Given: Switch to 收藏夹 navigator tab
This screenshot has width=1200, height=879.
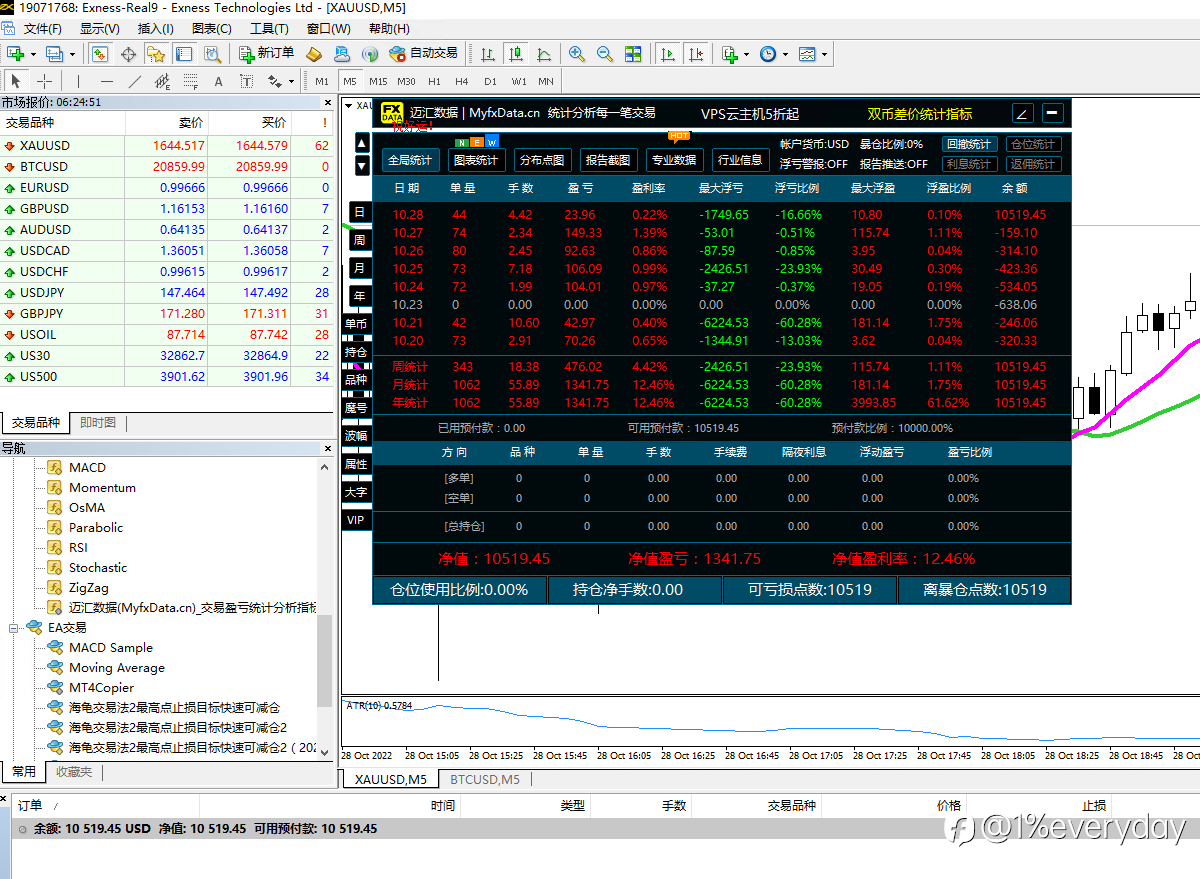Looking at the screenshot, I should click(74, 772).
